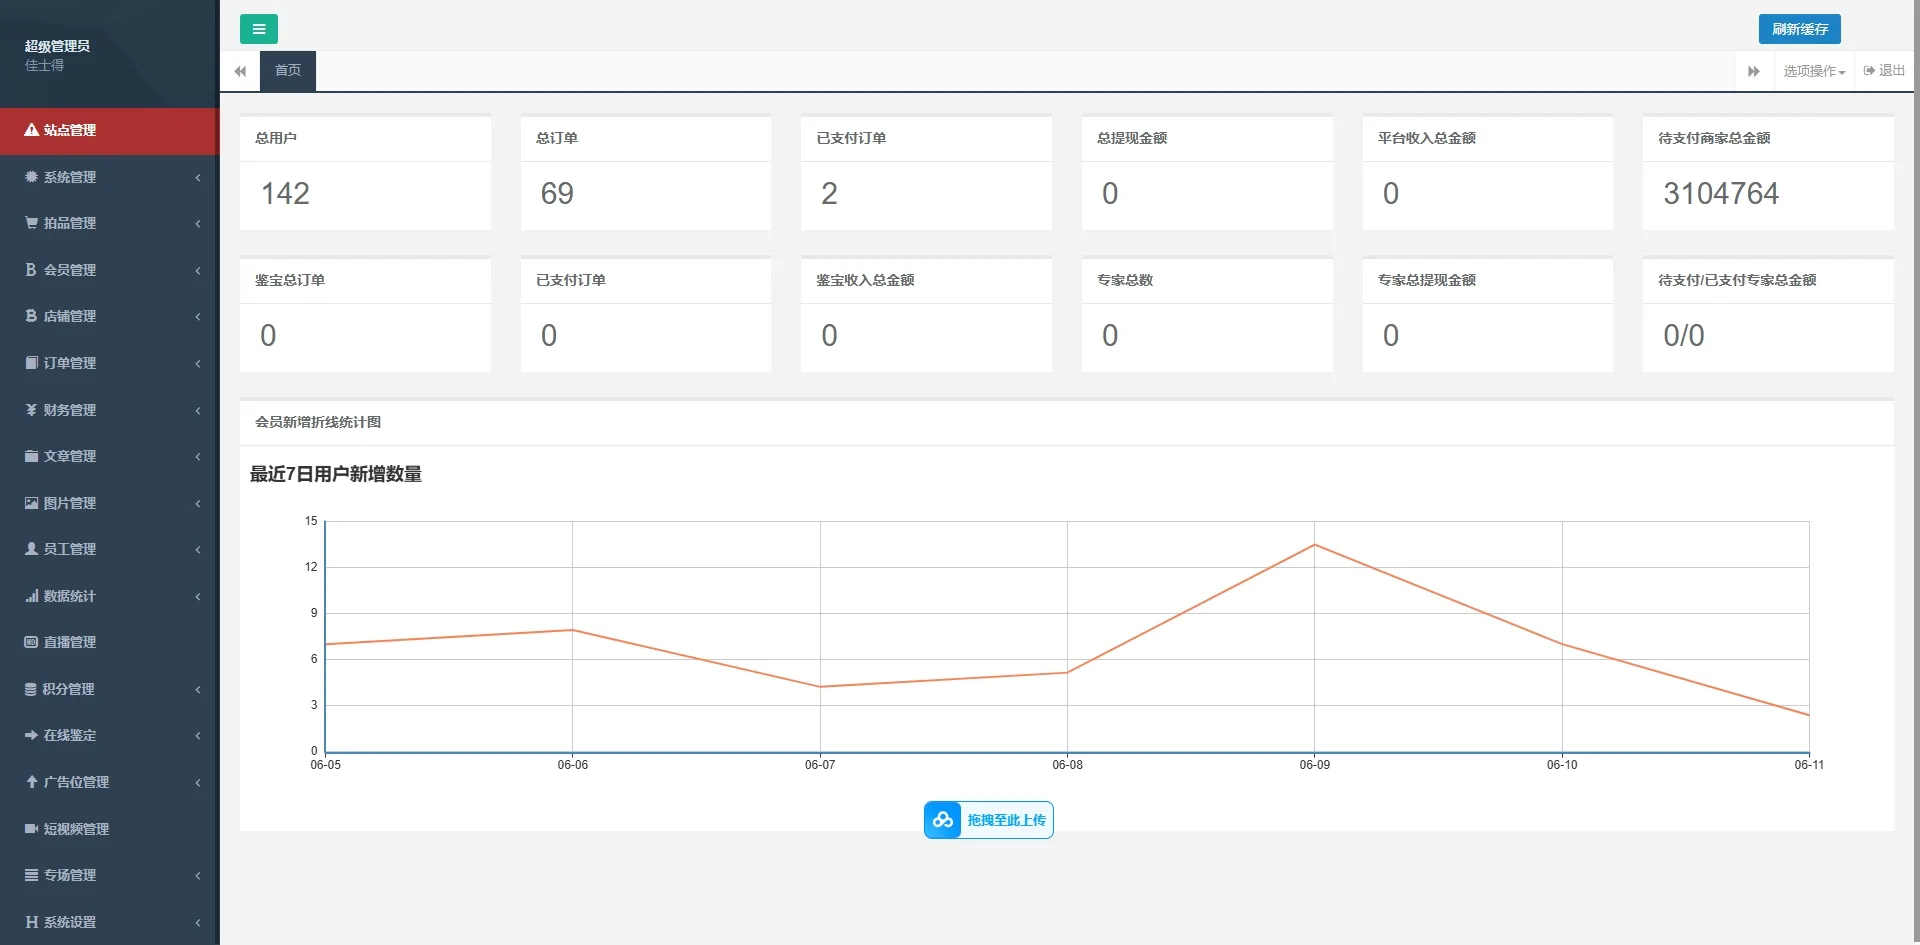Click the 佳士得 text under the username
The width and height of the screenshot is (1920, 945).
[44, 65]
